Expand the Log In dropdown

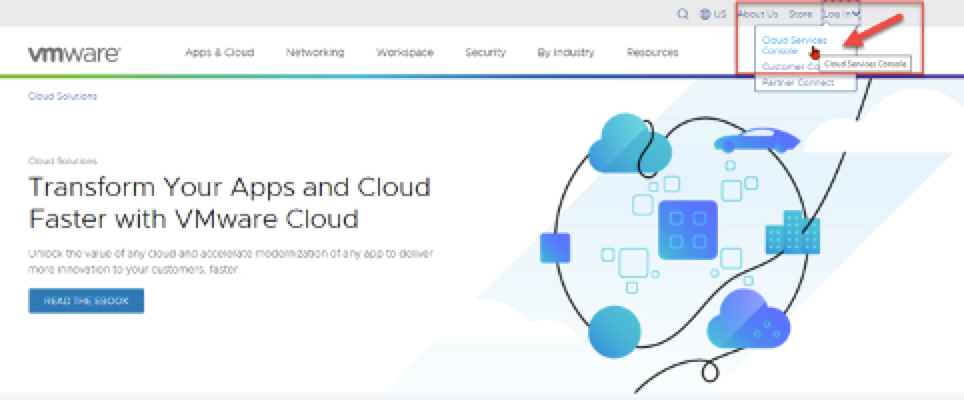tap(841, 14)
